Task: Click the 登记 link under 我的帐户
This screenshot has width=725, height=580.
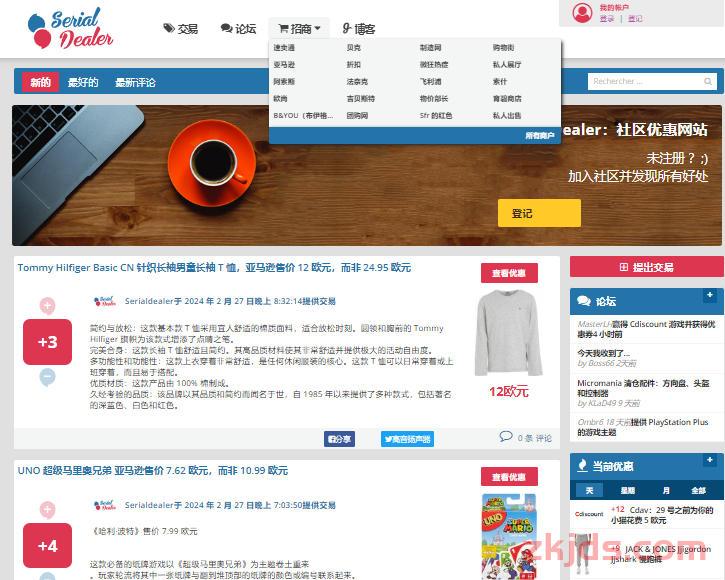Action: point(635,19)
